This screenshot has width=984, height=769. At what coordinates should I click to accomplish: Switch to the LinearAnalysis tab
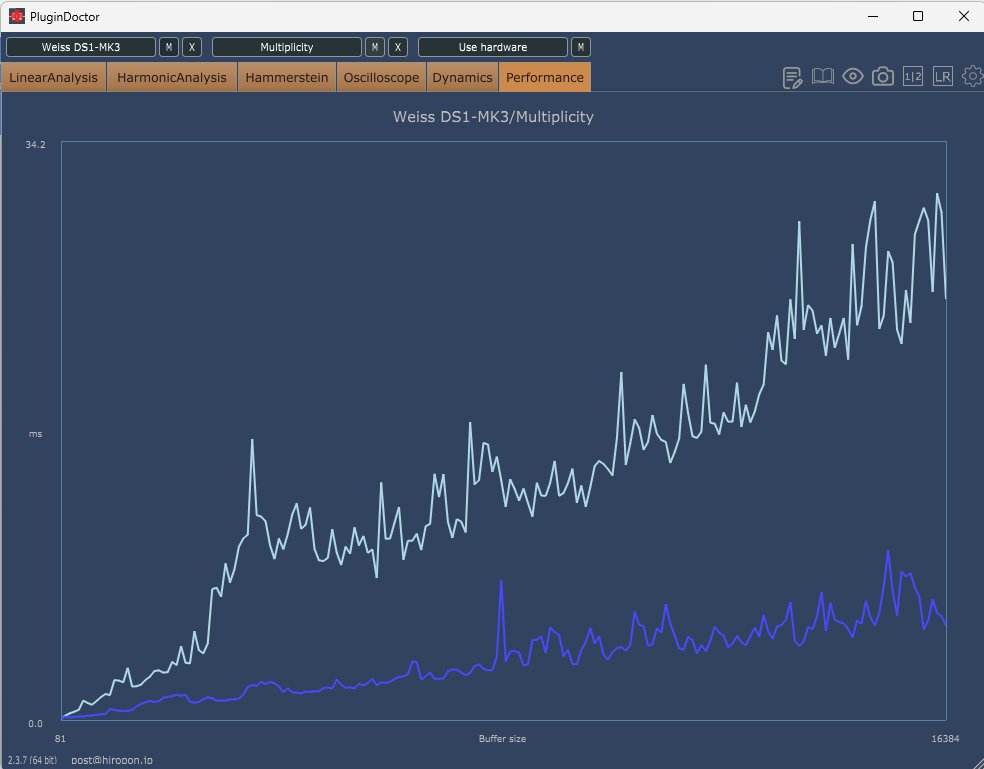(x=53, y=77)
